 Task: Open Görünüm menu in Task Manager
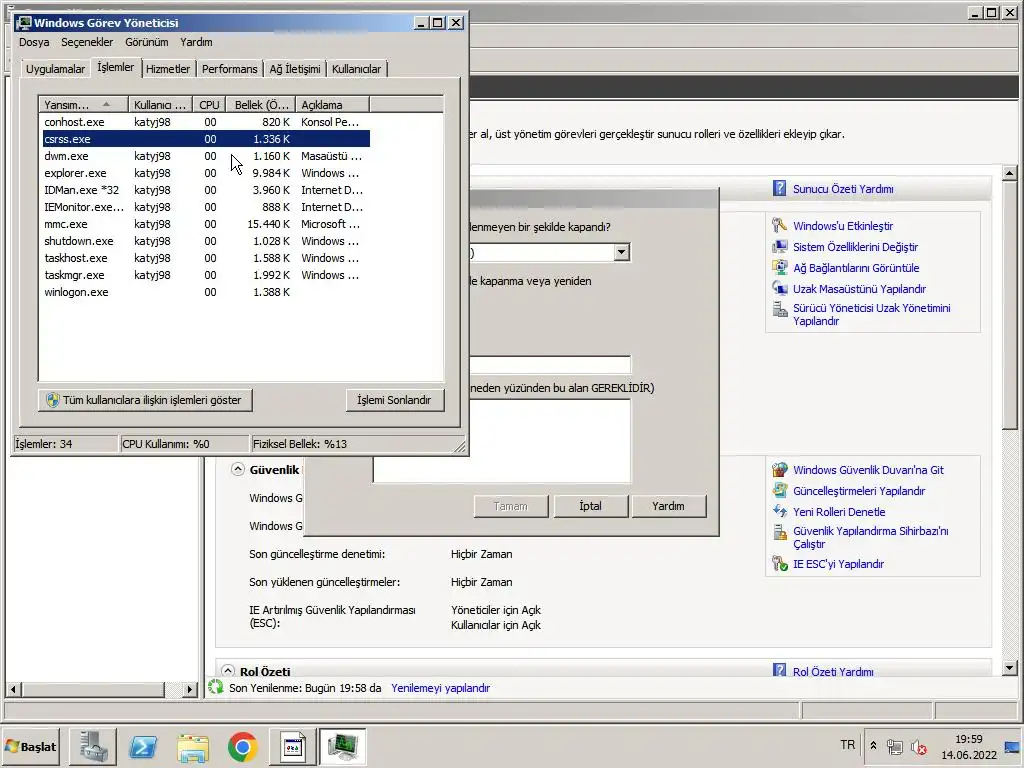[146, 42]
